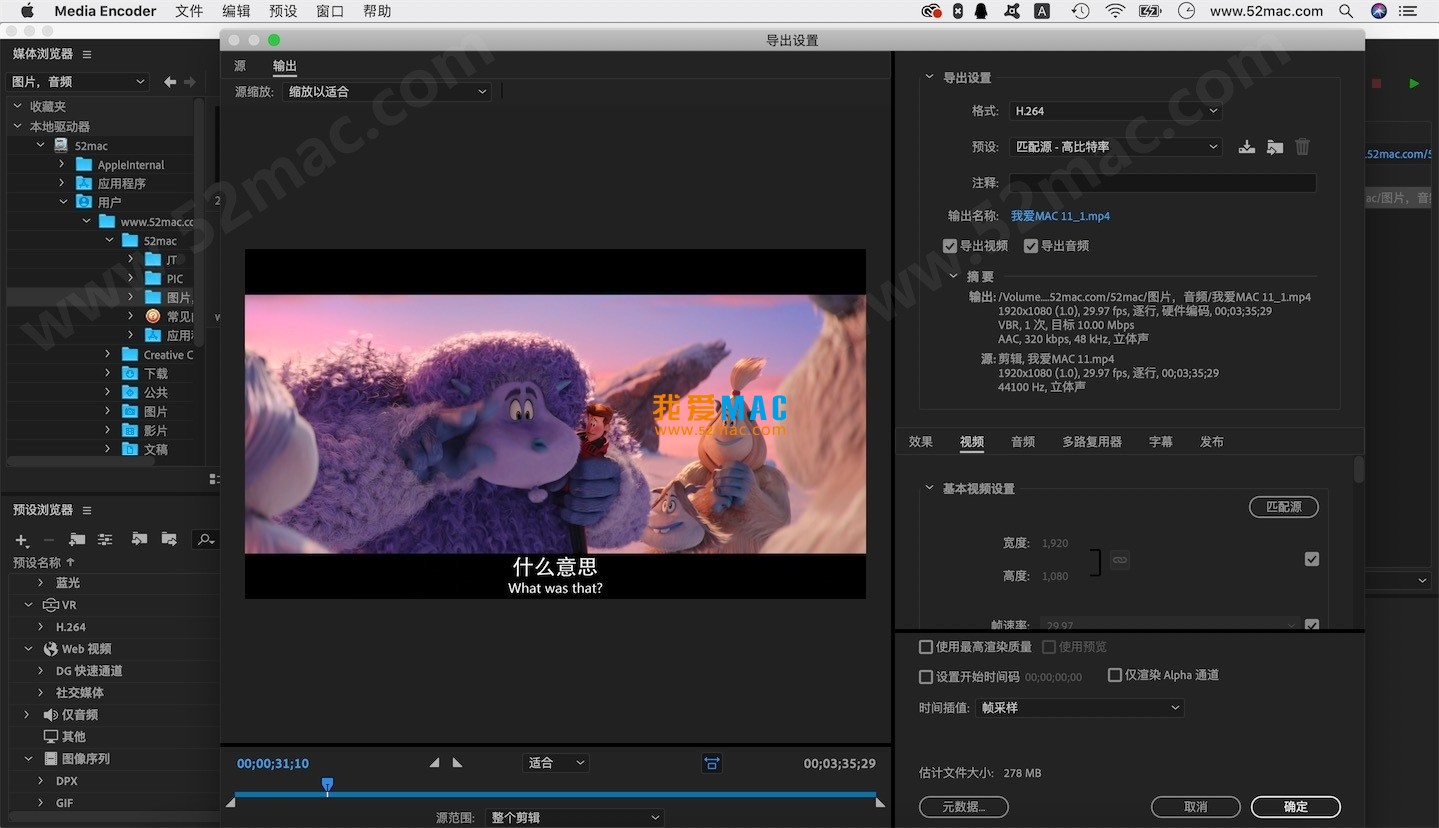Image resolution: width=1439 pixels, height=828 pixels.
Task: Open the 文件 menu in the menu bar
Action: (189, 11)
